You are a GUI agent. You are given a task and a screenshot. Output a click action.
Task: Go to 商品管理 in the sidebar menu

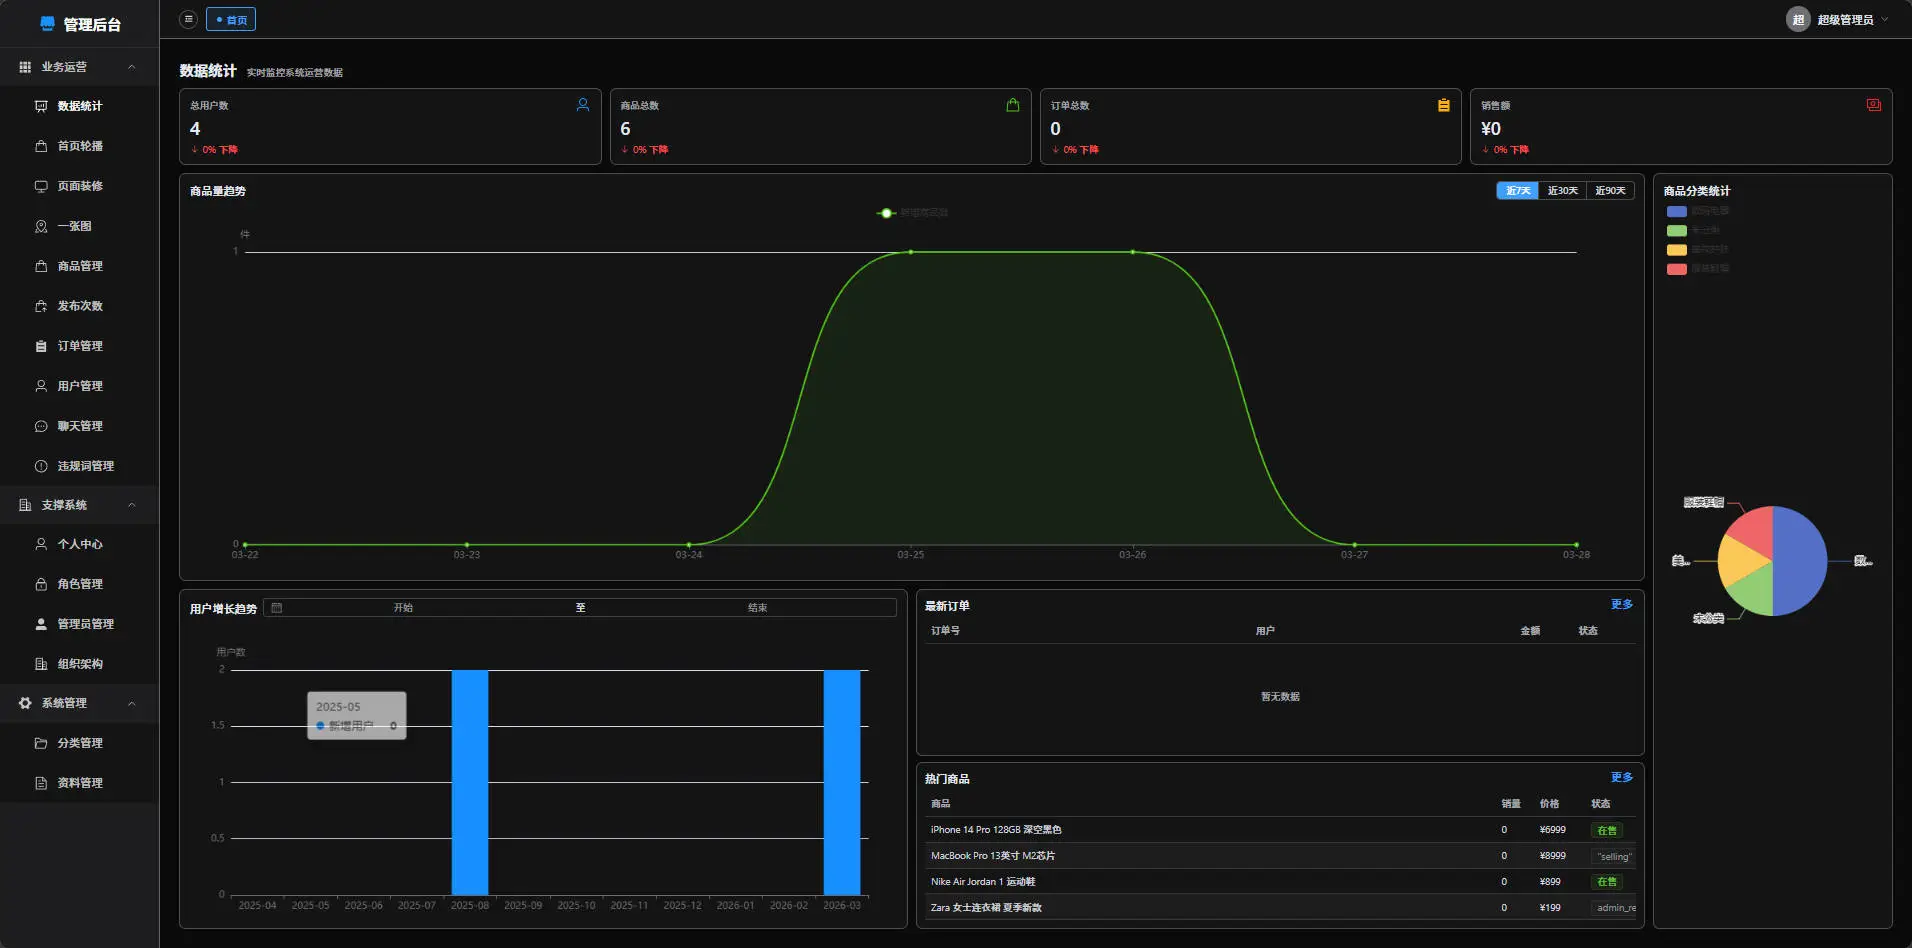(80, 266)
